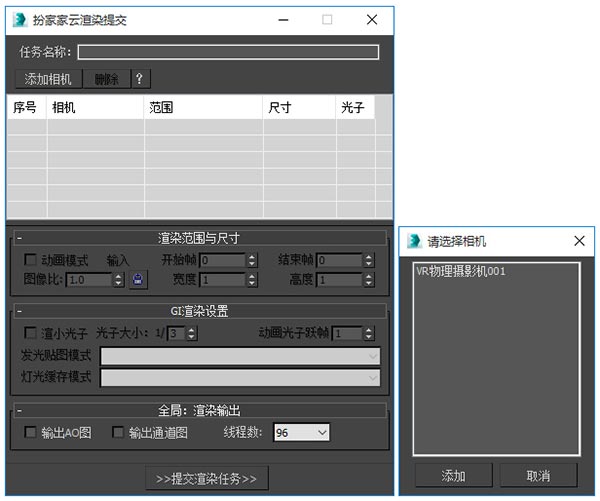Image resolution: width=600 pixels, height=501 pixels.
Task: Click the 相机 column header
Action: 95,107
